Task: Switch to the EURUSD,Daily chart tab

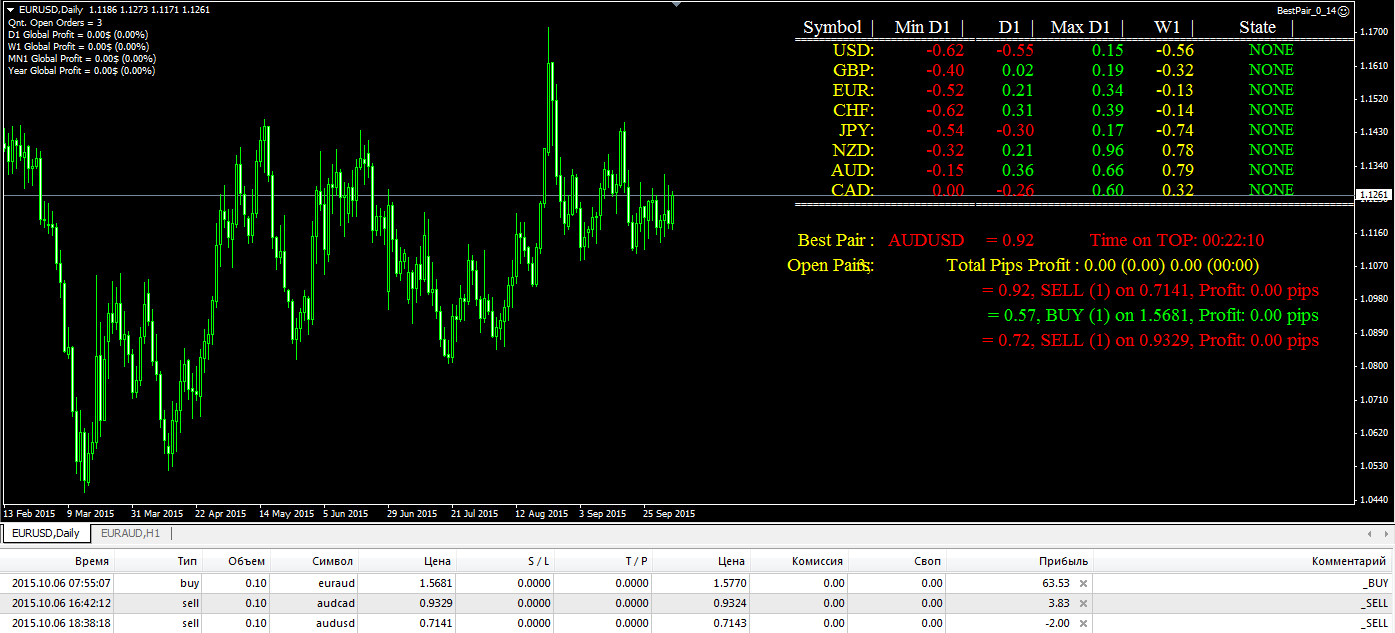Action: coord(46,533)
